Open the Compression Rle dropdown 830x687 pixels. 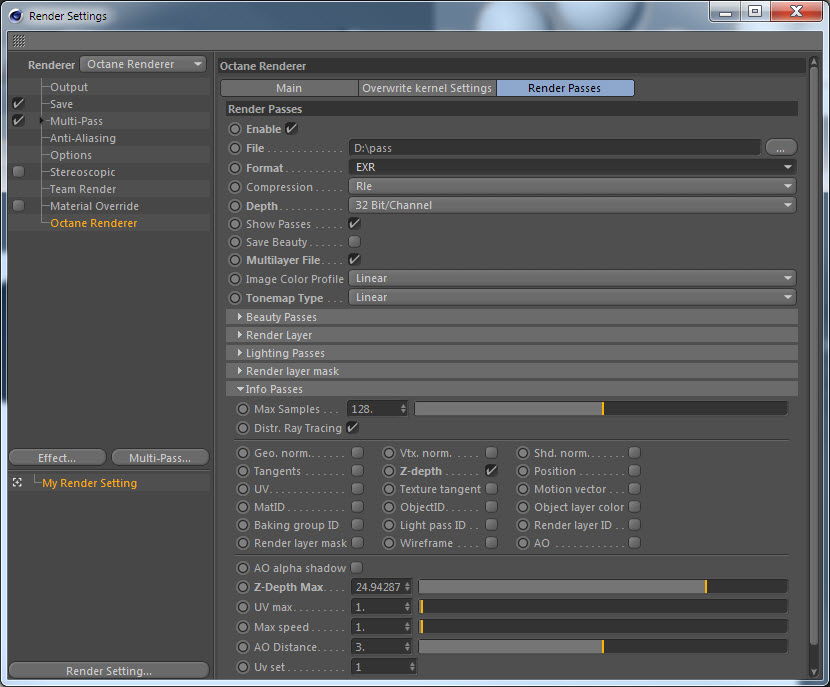point(572,186)
